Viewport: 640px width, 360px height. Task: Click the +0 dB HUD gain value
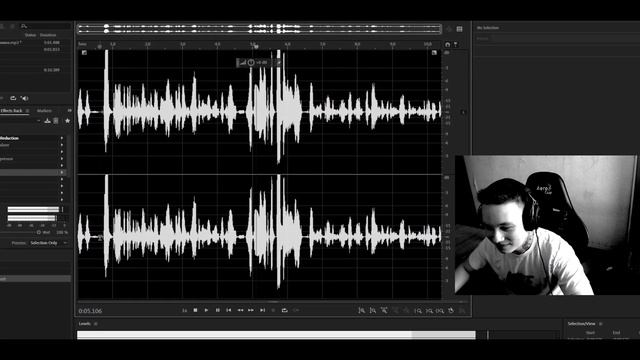click(x=262, y=62)
